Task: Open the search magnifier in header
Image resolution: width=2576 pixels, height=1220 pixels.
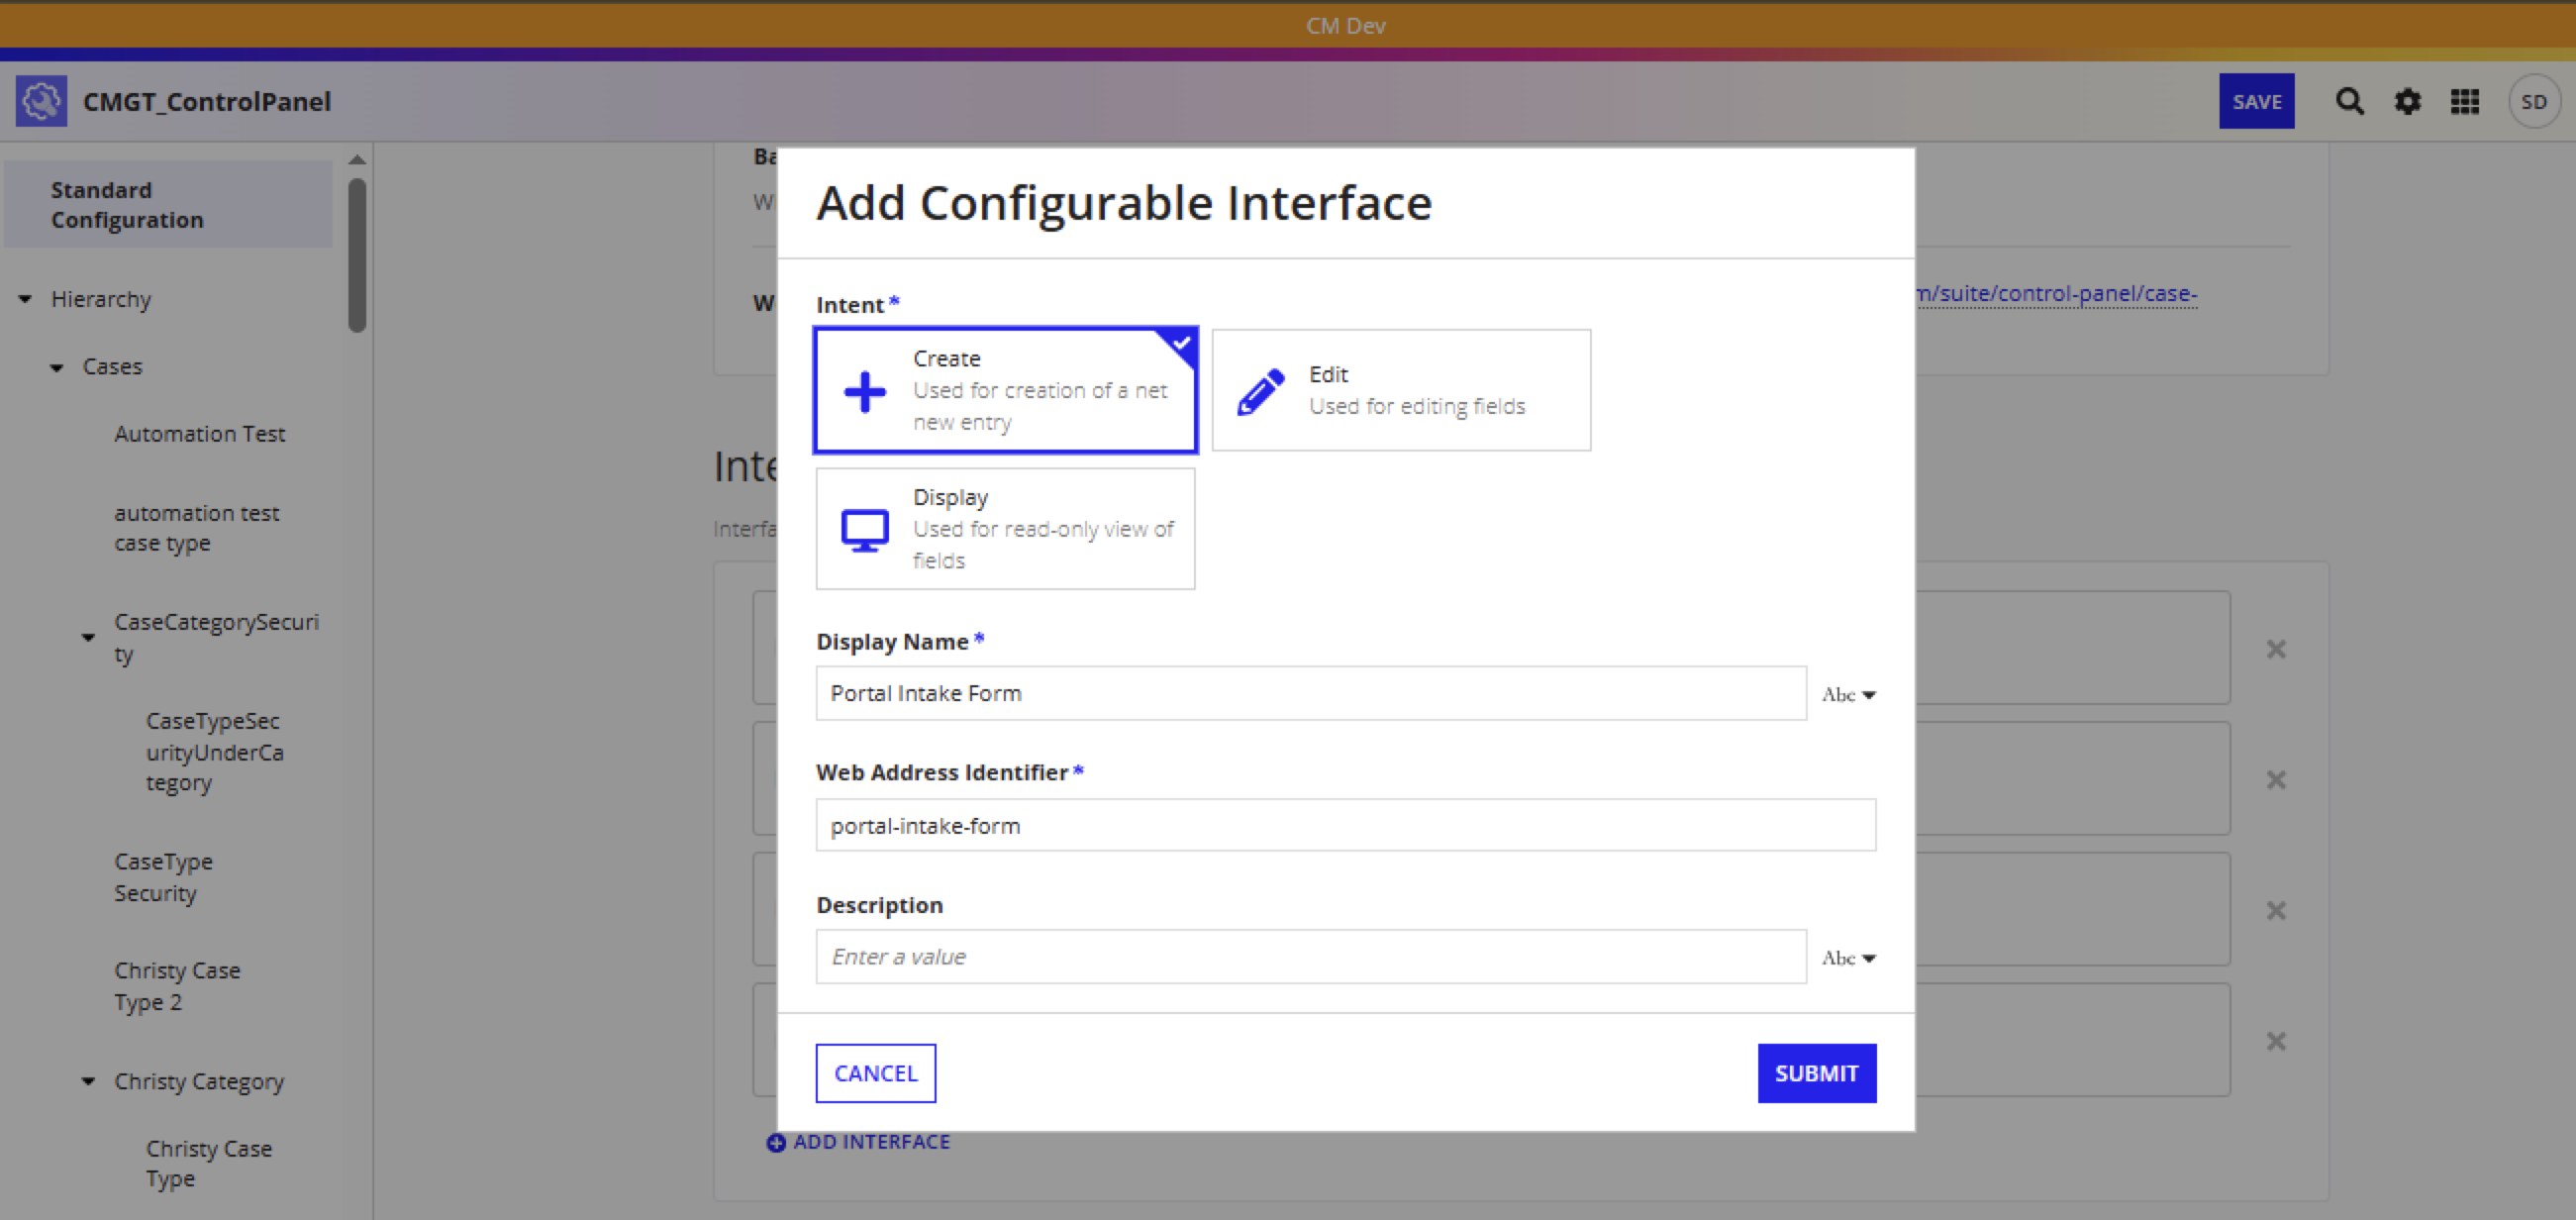Action: point(2349,101)
